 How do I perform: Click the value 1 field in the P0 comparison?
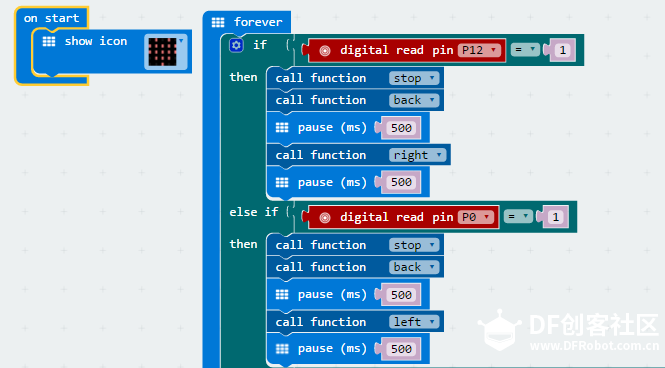[556, 217]
